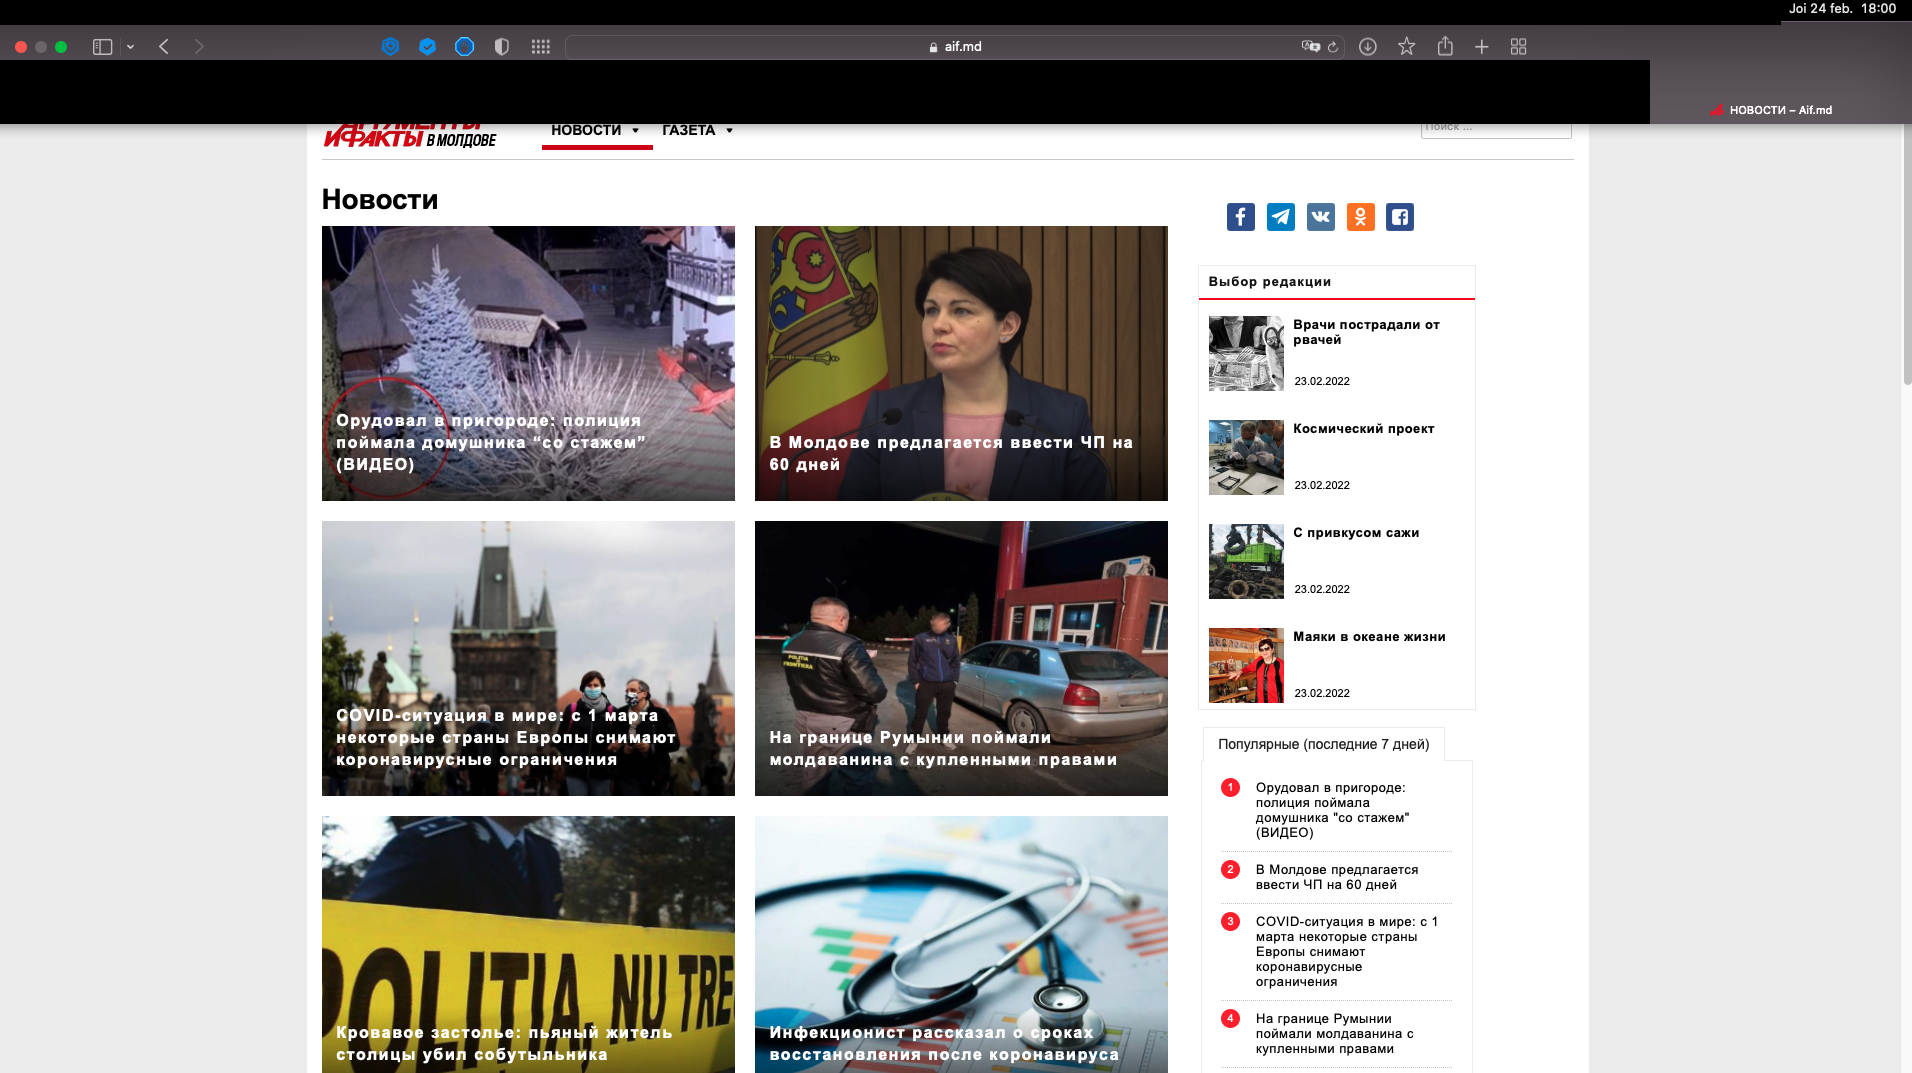Screen dimensions: 1912x1073
Task: Open a new tab with plus icon
Action: (1481, 47)
